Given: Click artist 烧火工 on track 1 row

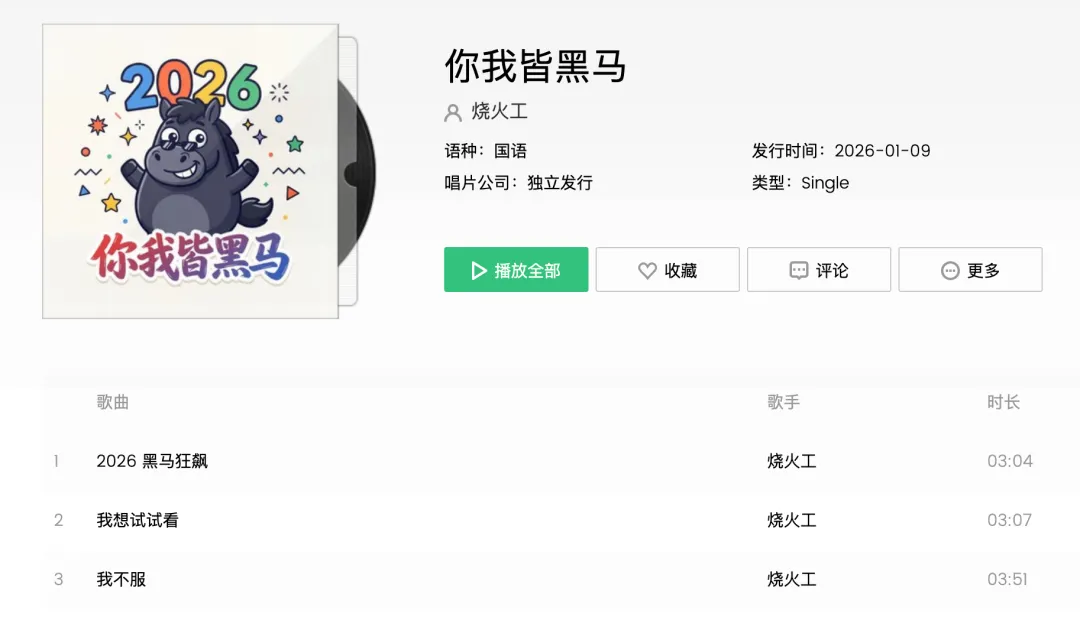Looking at the screenshot, I should point(791,461).
